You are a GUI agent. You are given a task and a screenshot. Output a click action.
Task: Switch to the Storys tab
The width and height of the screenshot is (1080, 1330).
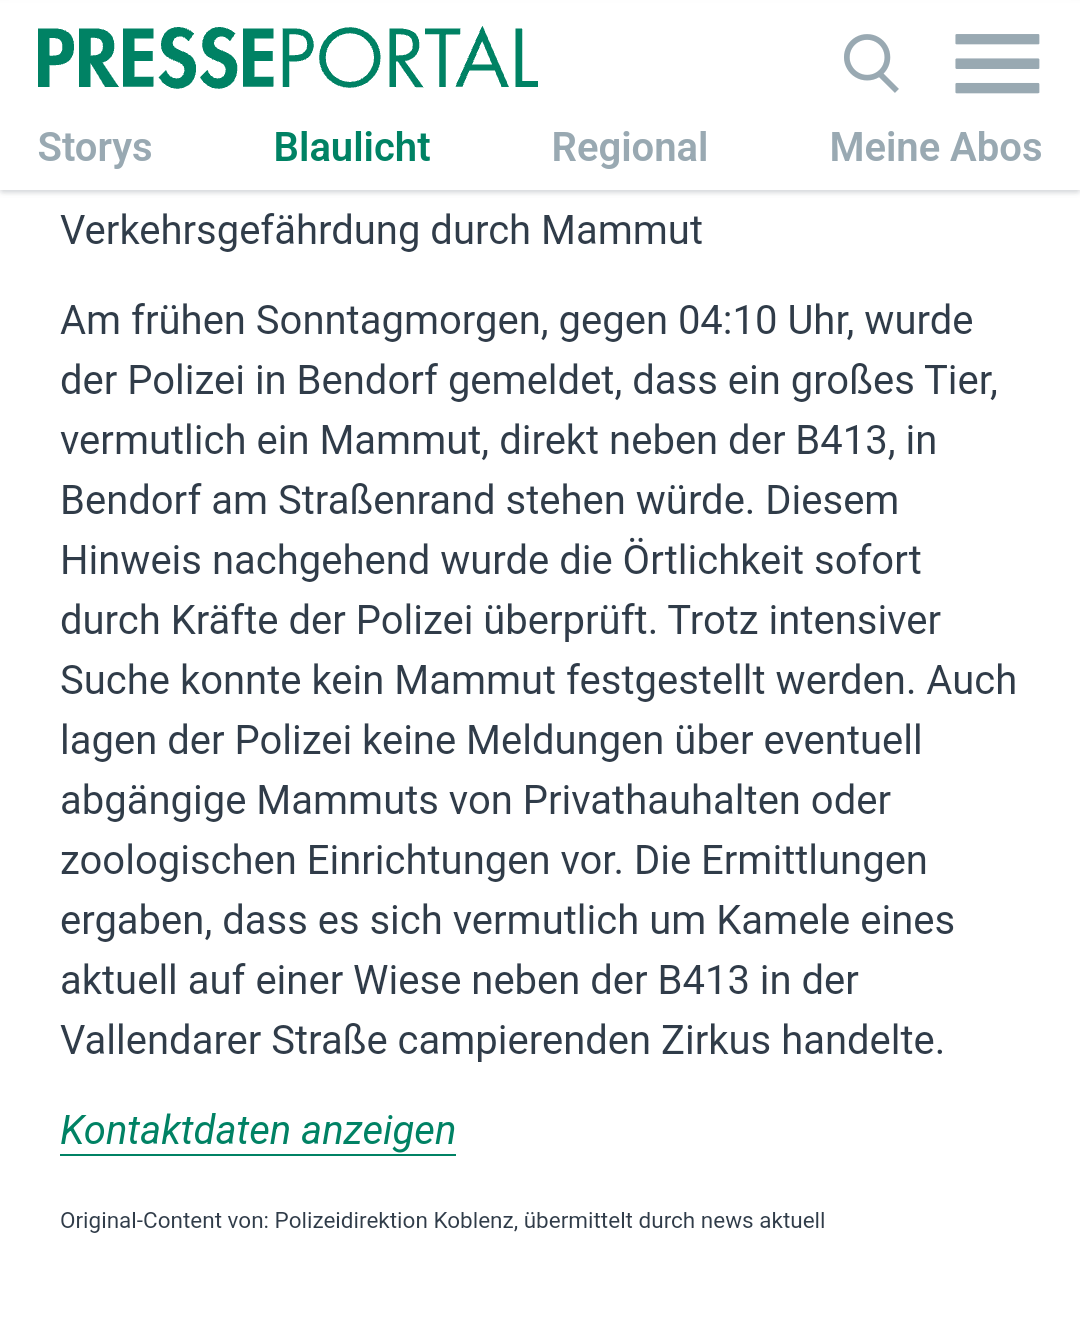tap(95, 148)
